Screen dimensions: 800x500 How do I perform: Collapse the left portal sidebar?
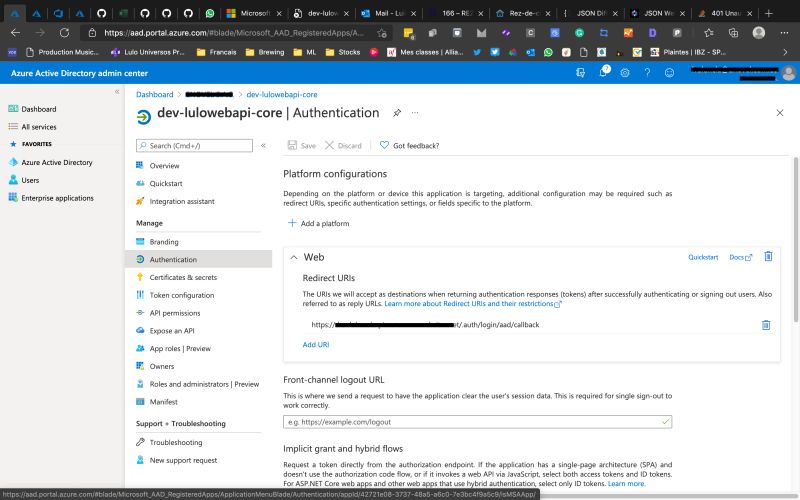(x=117, y=92)
